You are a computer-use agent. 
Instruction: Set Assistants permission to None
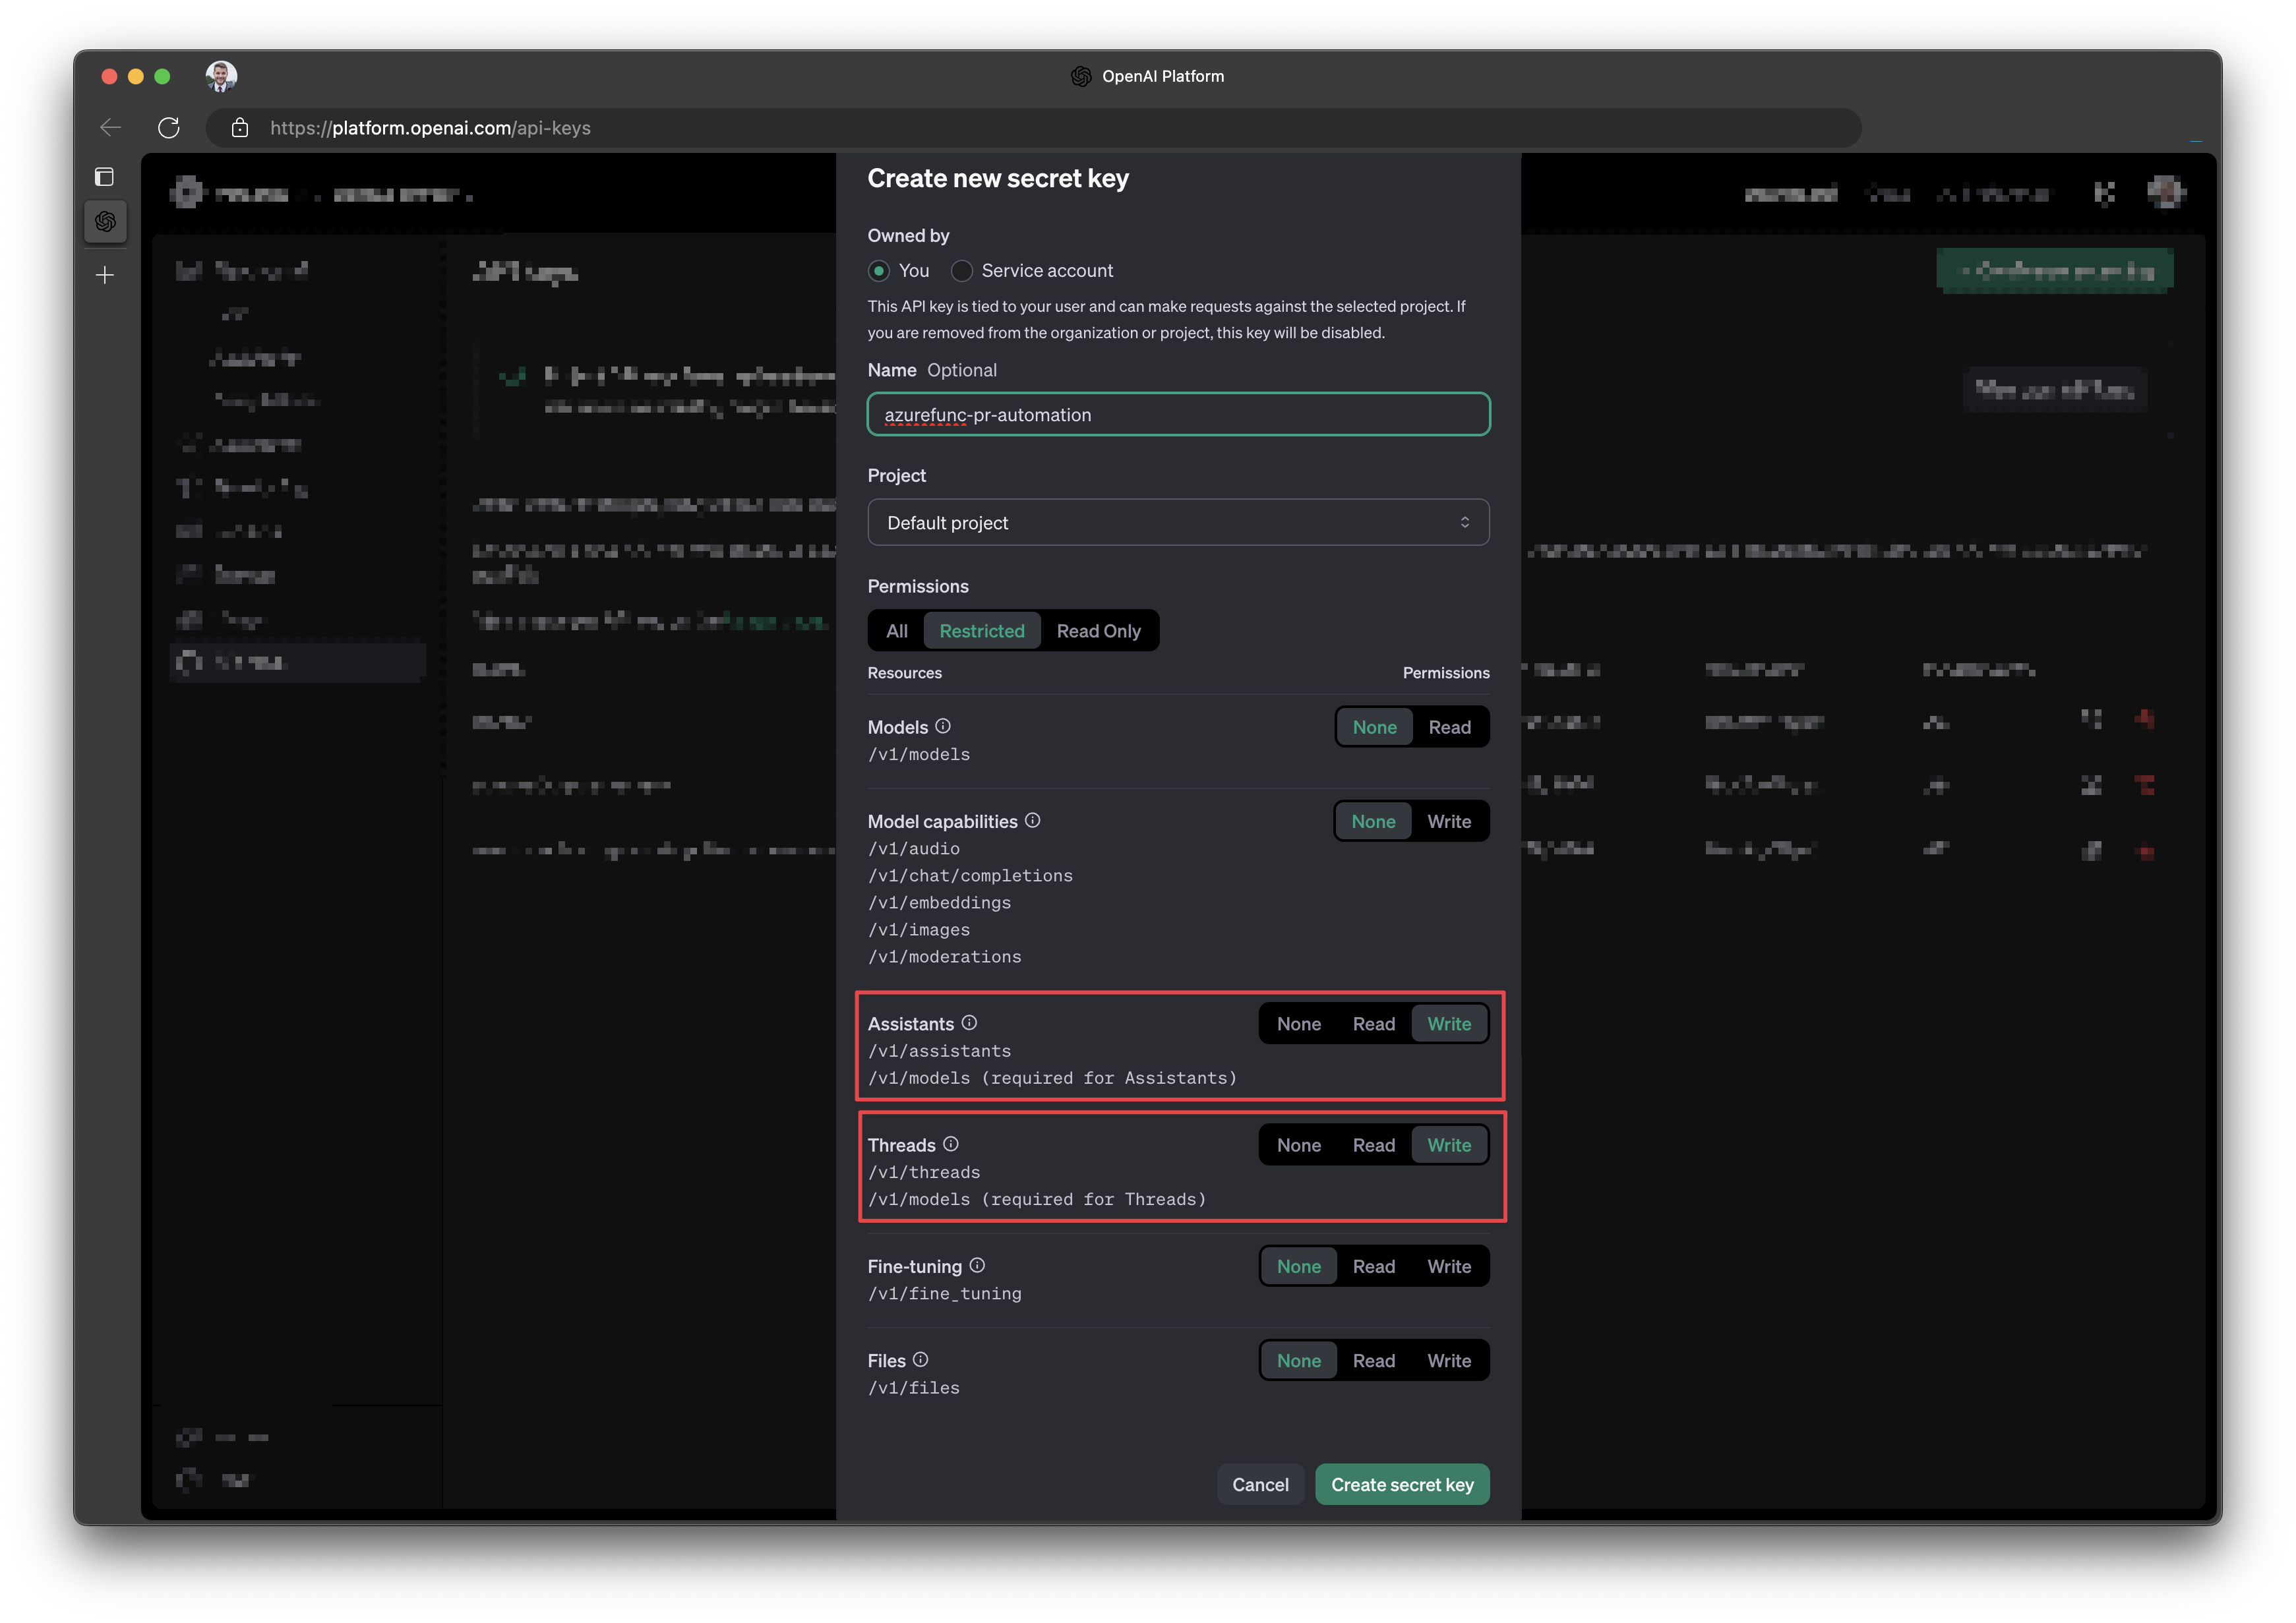click(1298, 1024)
